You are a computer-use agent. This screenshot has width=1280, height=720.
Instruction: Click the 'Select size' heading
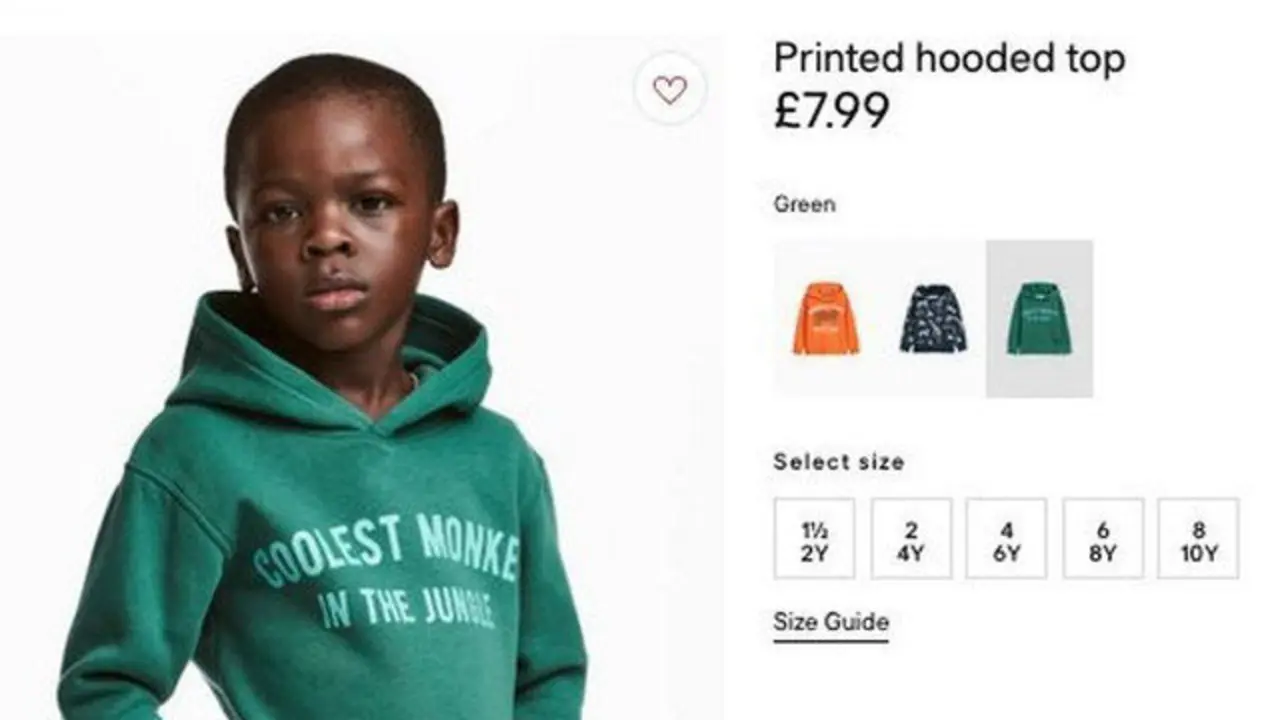coord(838,462)
